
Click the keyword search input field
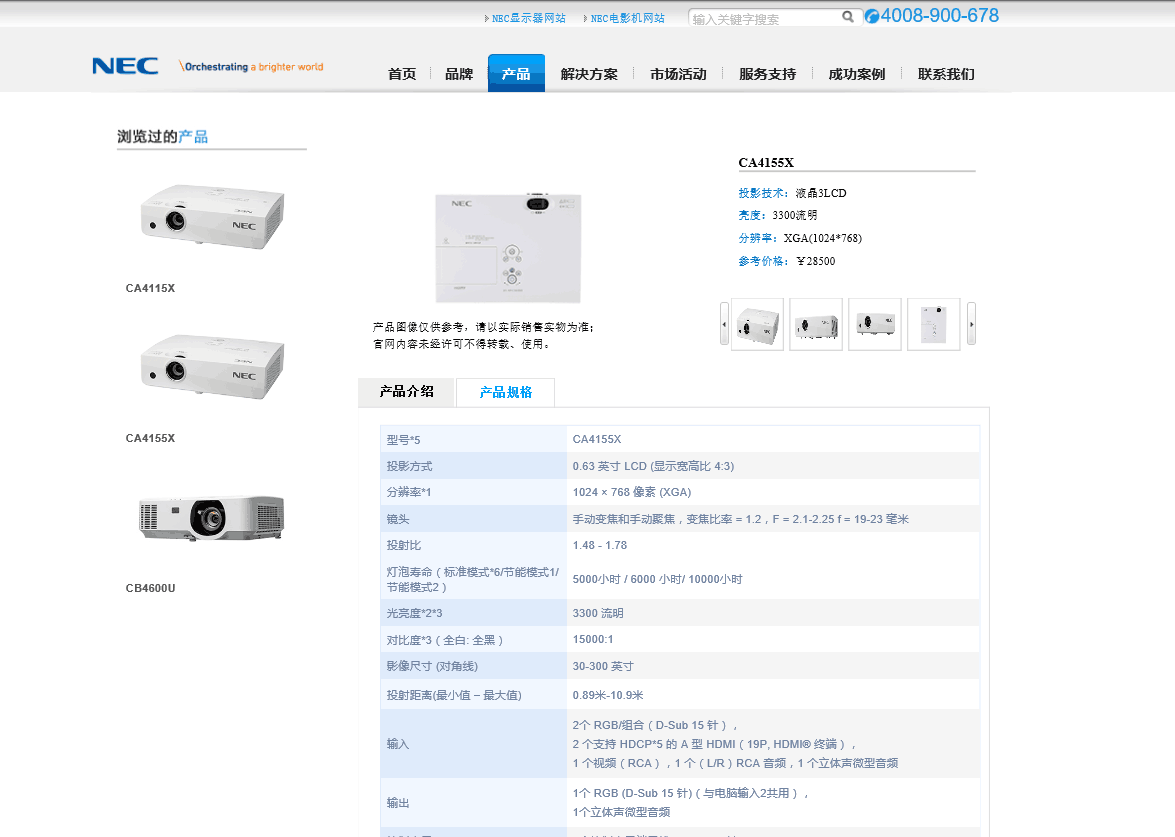[x=762, y=18]
